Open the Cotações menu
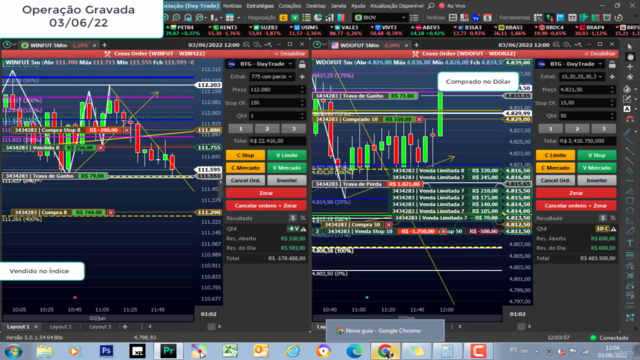The width and height of the screenshot is (640, 360). pos(289,6)
